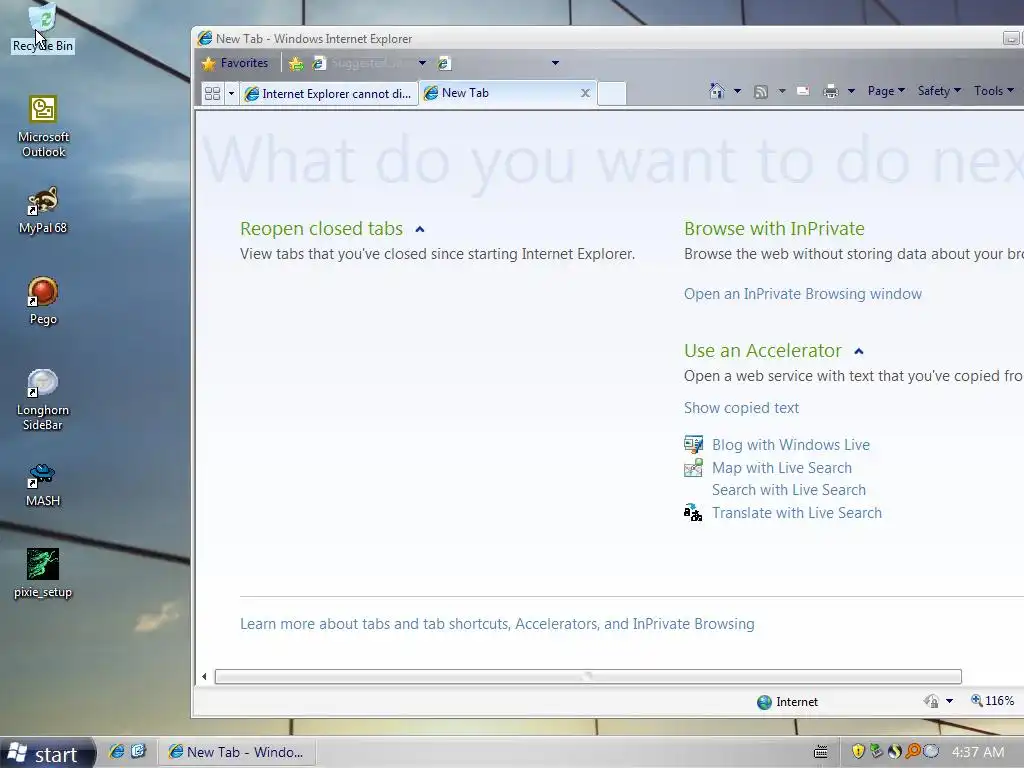Click the Protected Mode status icon
Viewport: 1024px width, 768px height.
(931, 701)
